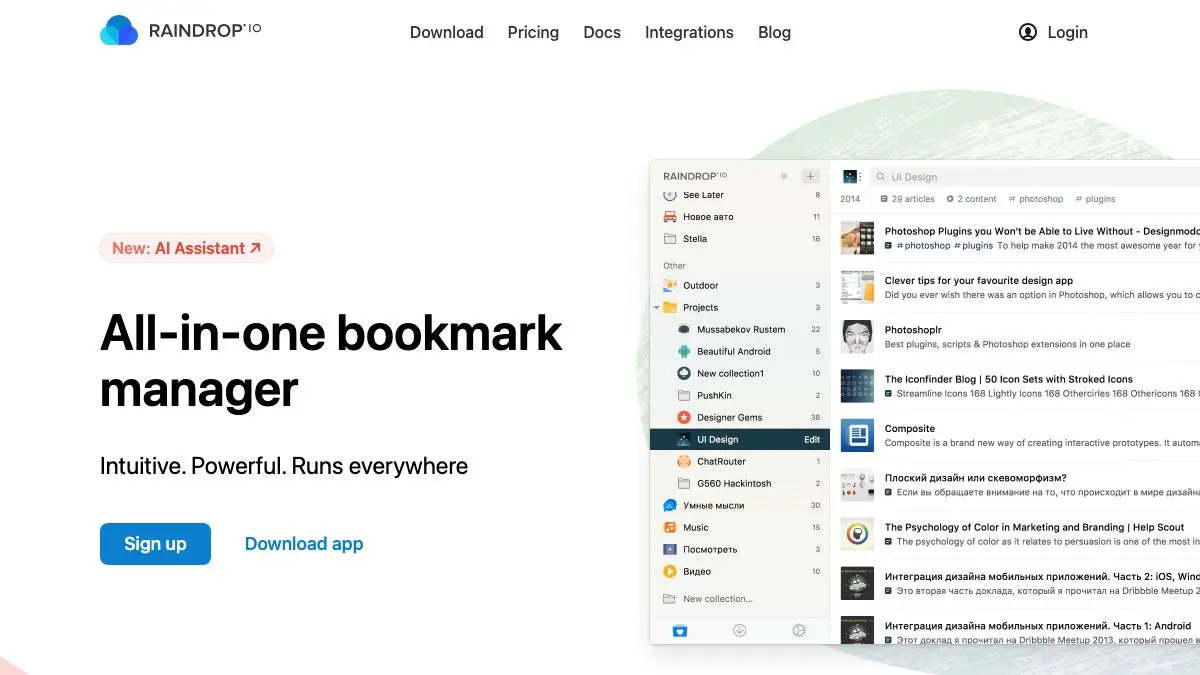
Task: Open the Integrations page
Action: [x=689, y=32]
